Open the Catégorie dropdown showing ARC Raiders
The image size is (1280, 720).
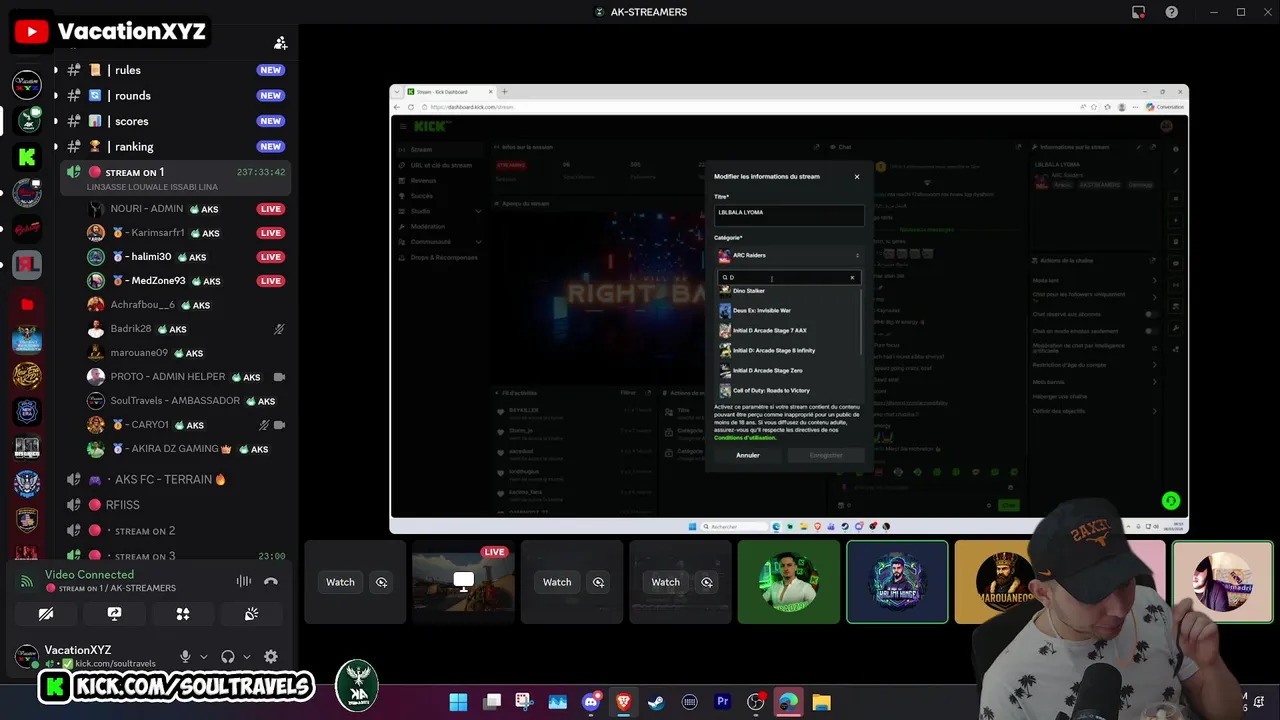coord(789,255)
